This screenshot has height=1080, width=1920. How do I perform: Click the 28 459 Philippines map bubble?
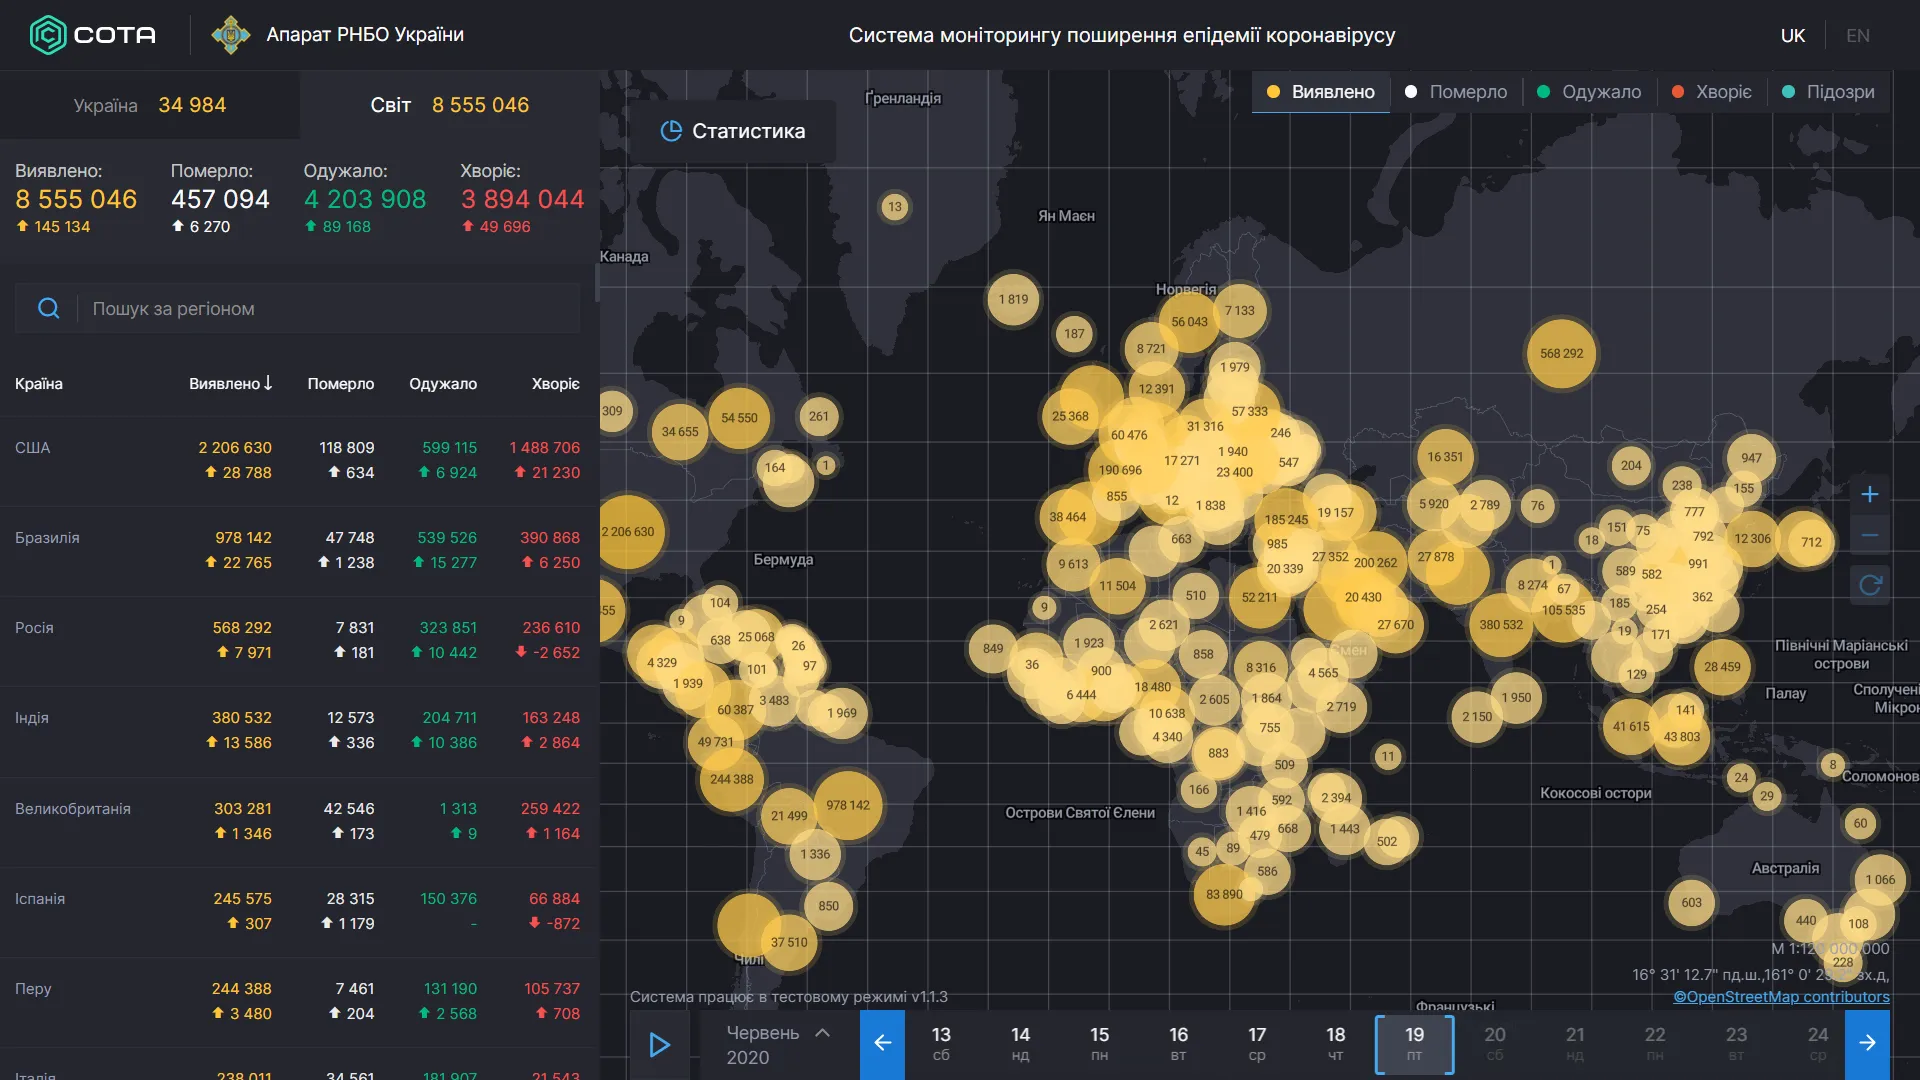point(1722,667)
